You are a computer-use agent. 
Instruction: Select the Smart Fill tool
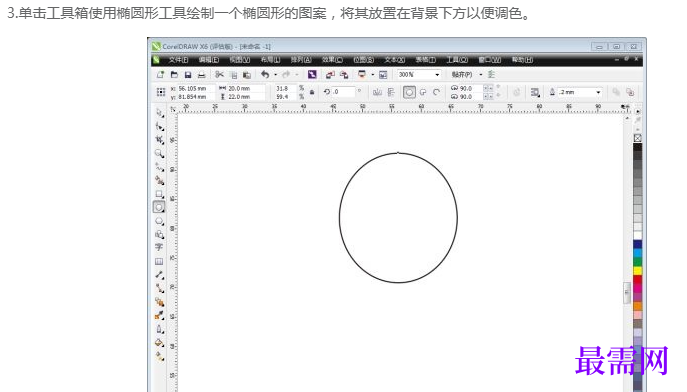coord(159,180)
